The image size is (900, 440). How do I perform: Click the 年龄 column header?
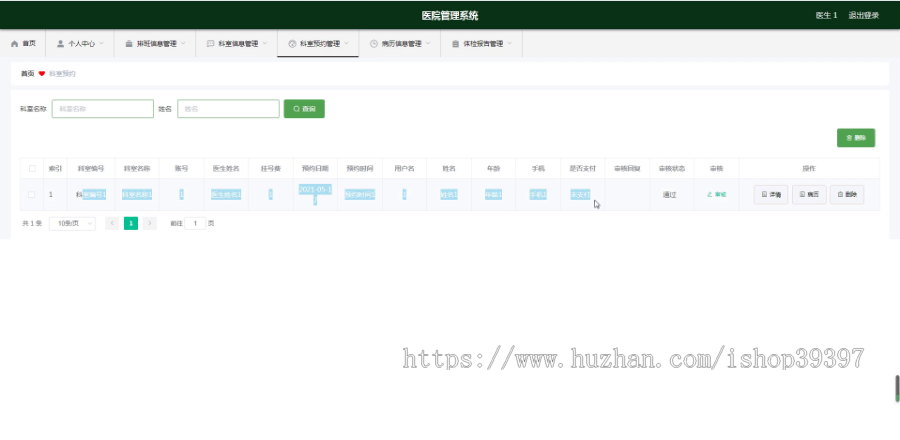click(x=494, y=169)
